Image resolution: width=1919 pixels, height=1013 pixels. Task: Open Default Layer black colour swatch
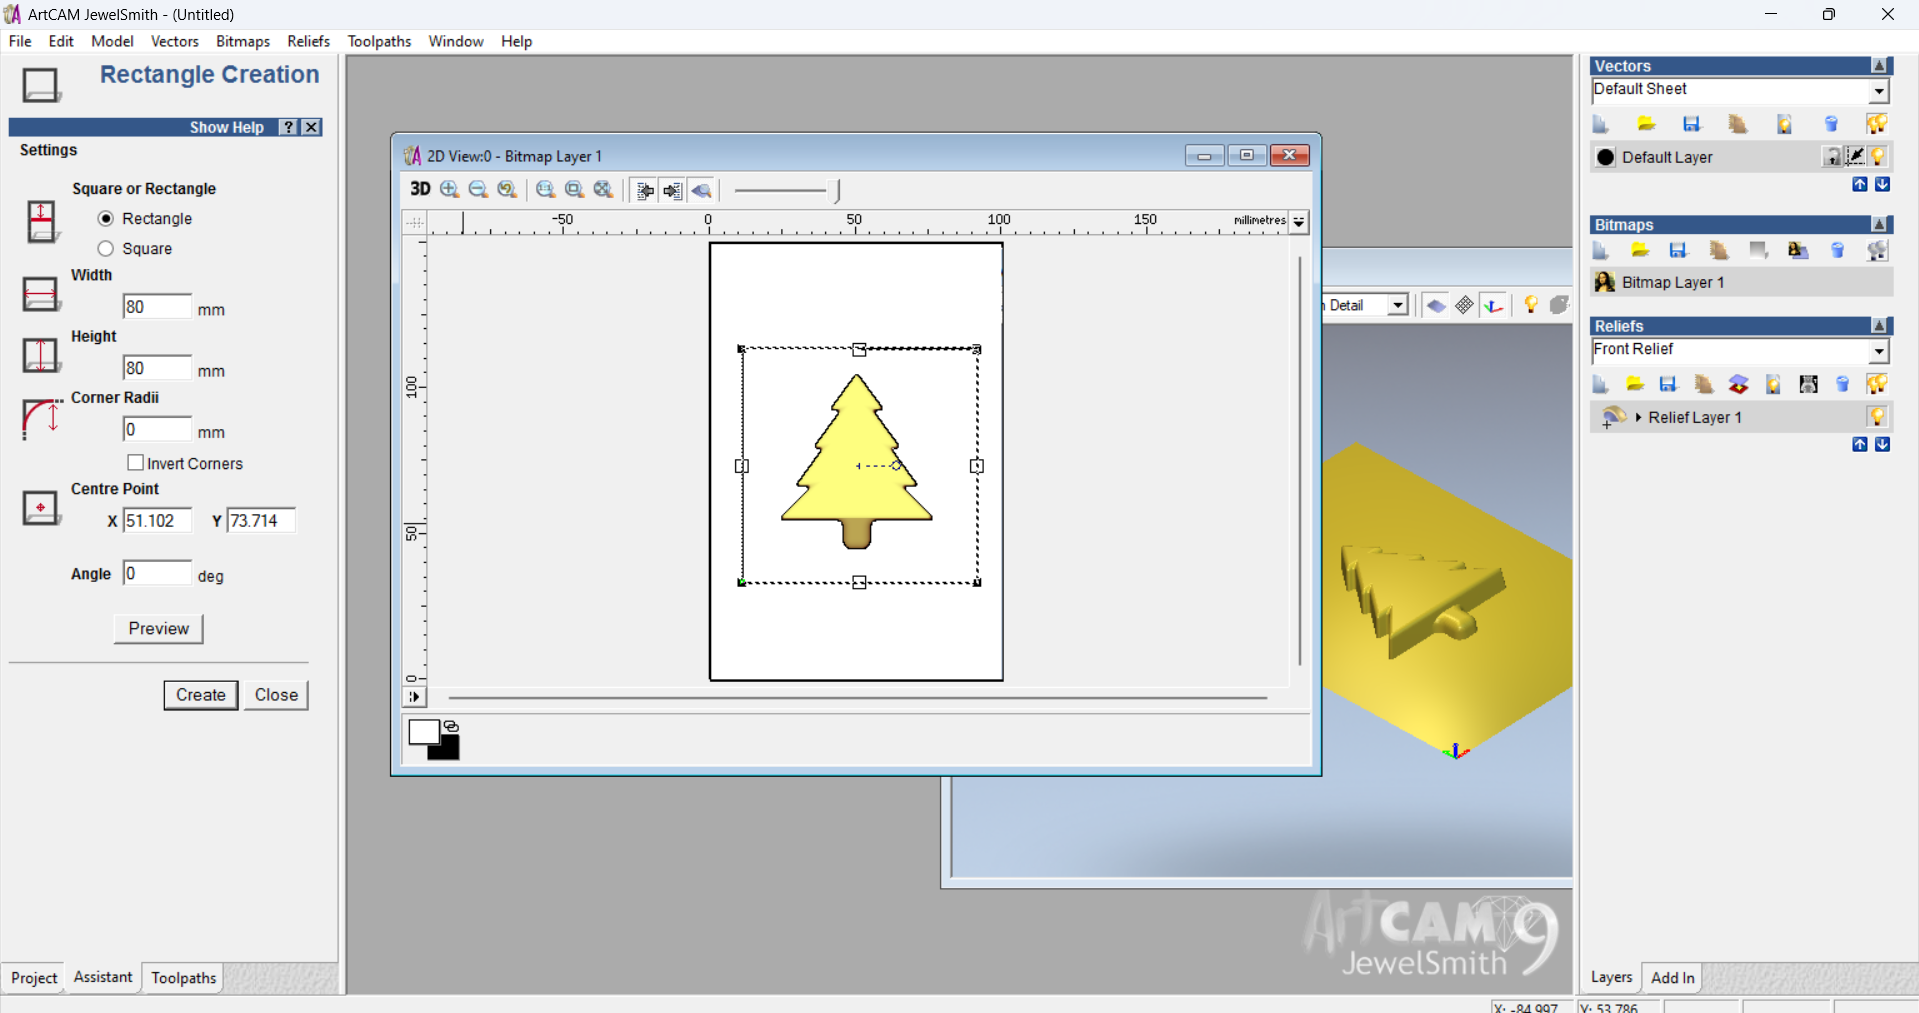[1606, 157]
